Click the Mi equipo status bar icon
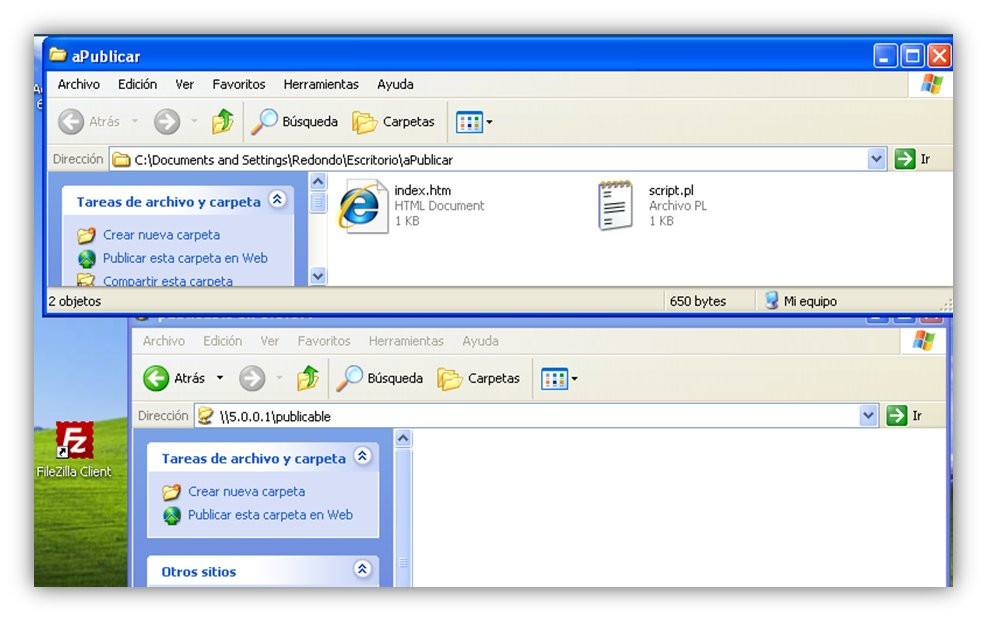The width and height of the screenshot is (987, 621). pyautogui.click(x=772, y=300)
